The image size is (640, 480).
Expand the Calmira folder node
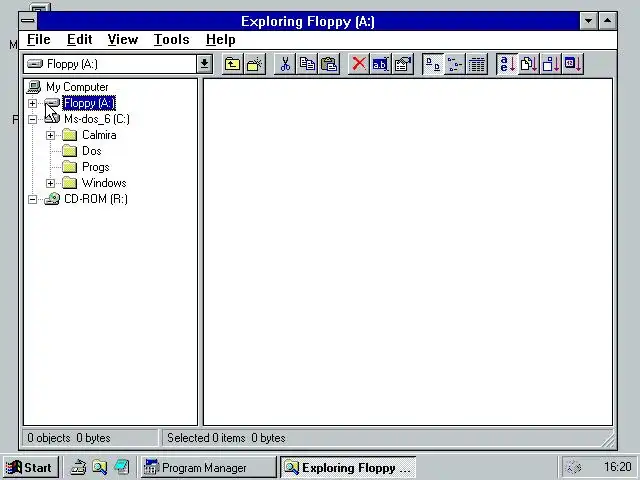click(x=50, y=135)
